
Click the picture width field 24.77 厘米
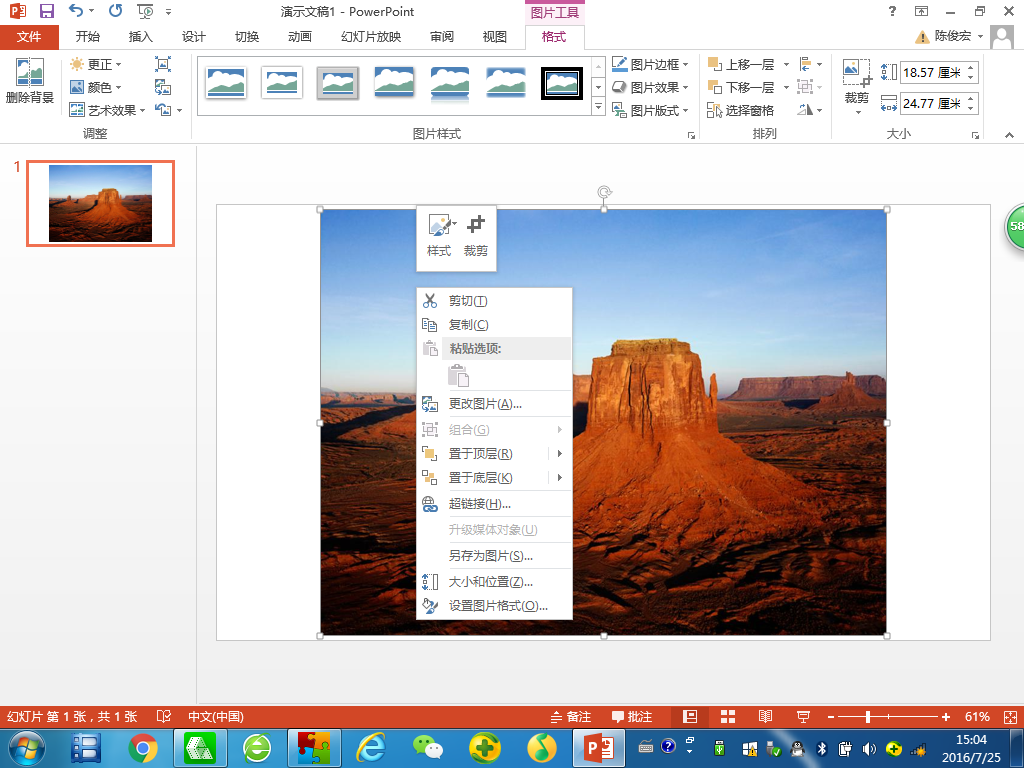click(x=932, y=103)
